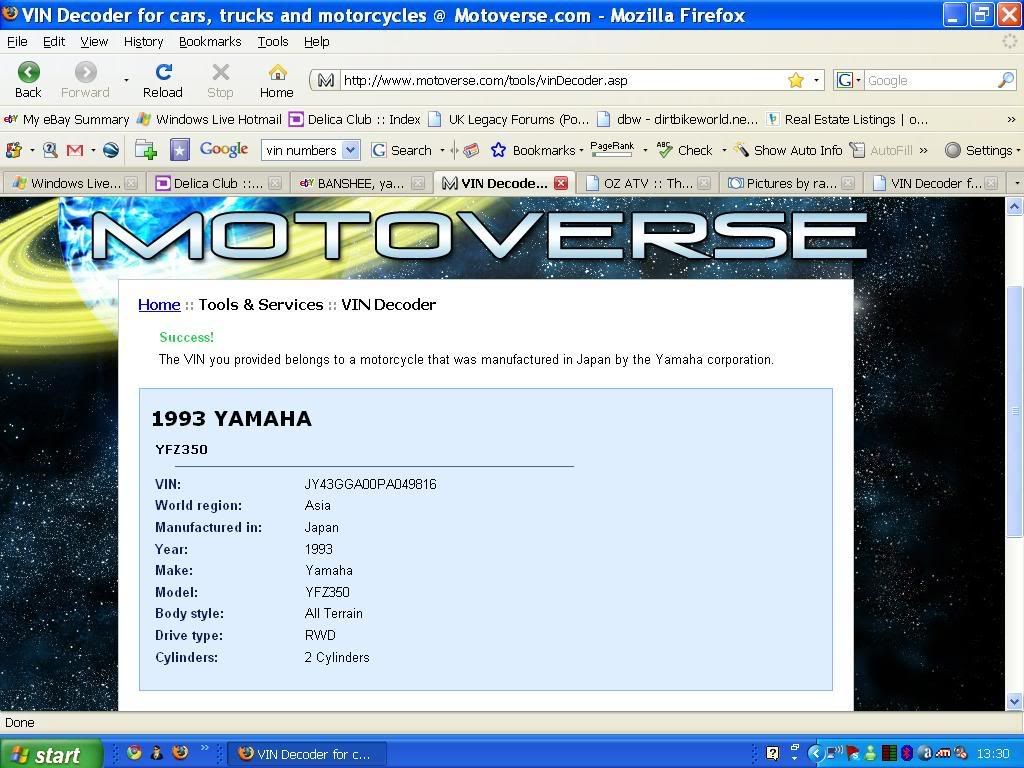Click the Gmail icon in Google toolbar
Screen dimensions: 1024x768
[x=74, y=150]
